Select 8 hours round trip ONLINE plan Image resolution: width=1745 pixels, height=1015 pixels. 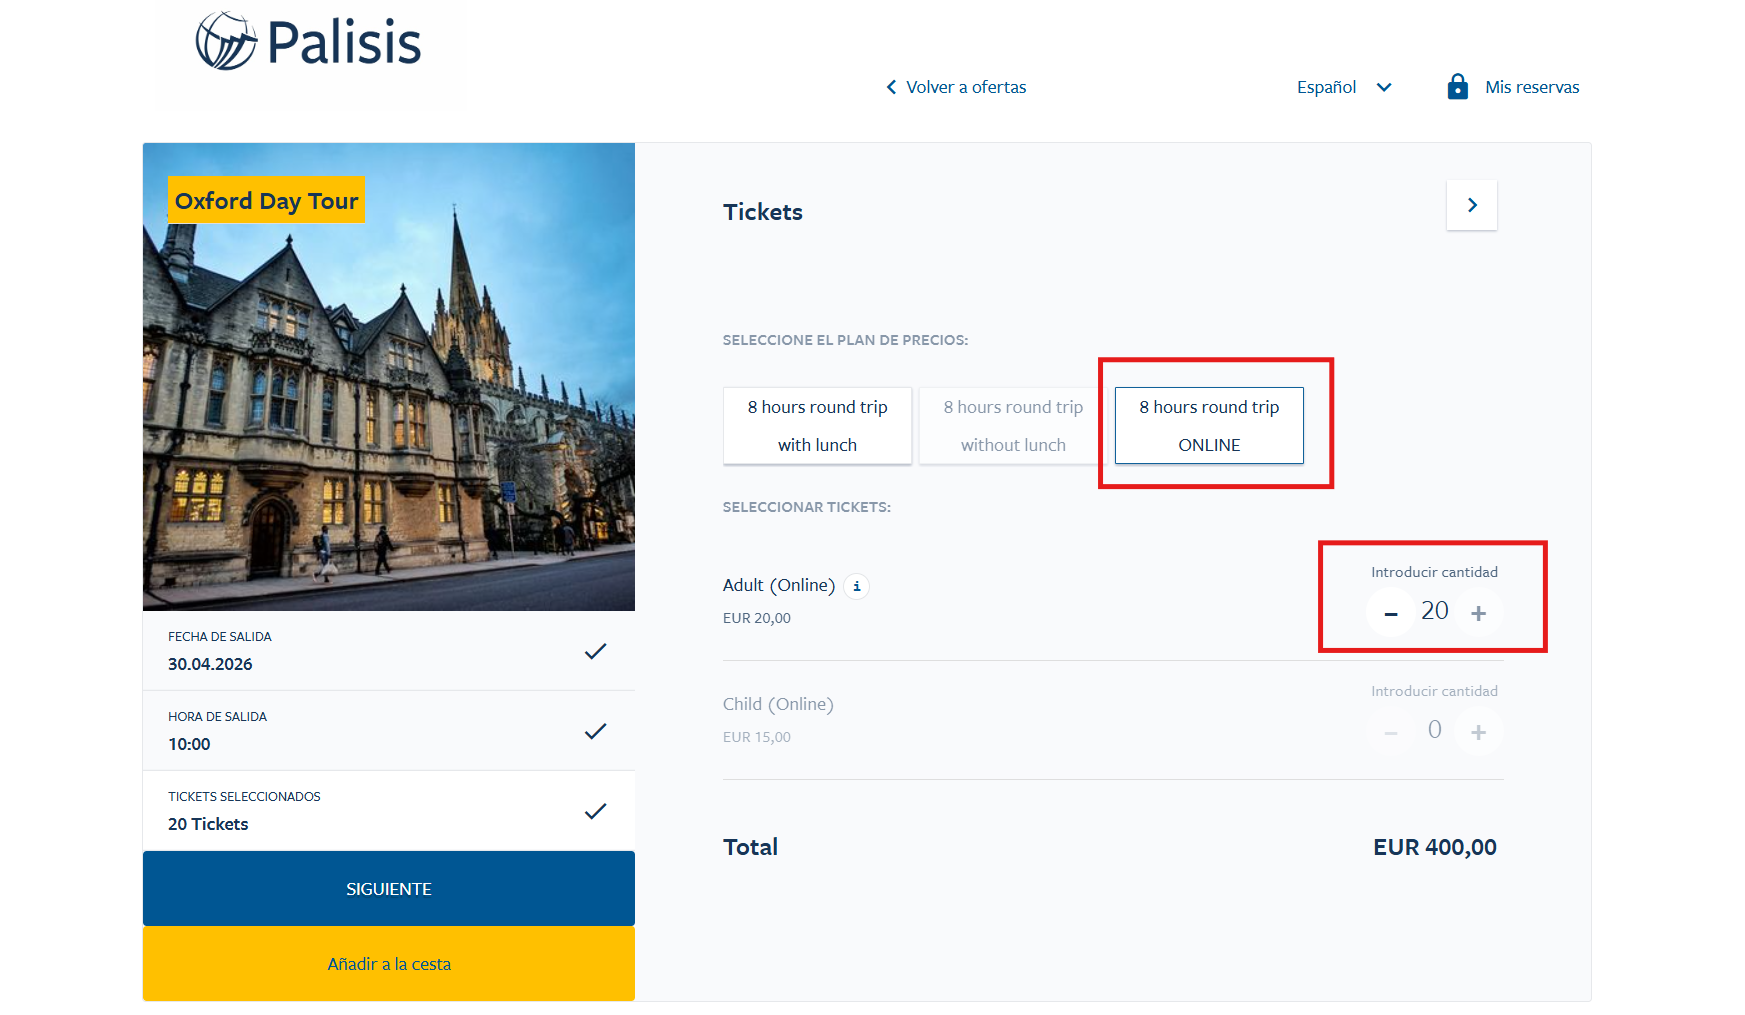coord(1209,426)
